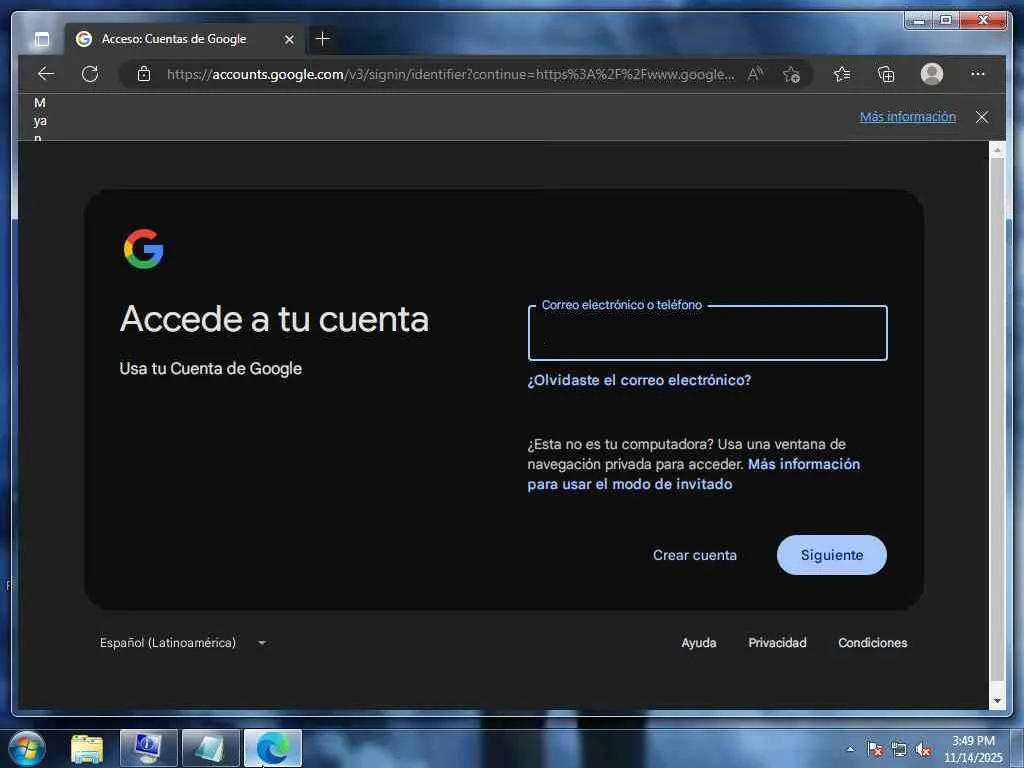This screenshot has width=1024, height=768.
Task: Open the Condiciones link
Action: [x=872, y=643]
